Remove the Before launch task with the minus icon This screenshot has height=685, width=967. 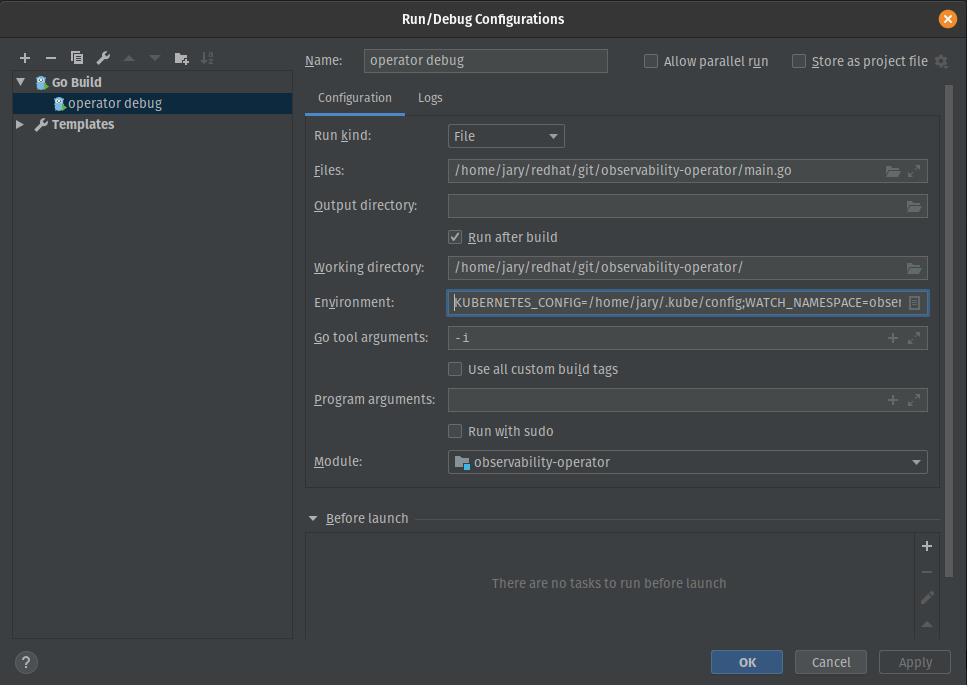point(926,572)
